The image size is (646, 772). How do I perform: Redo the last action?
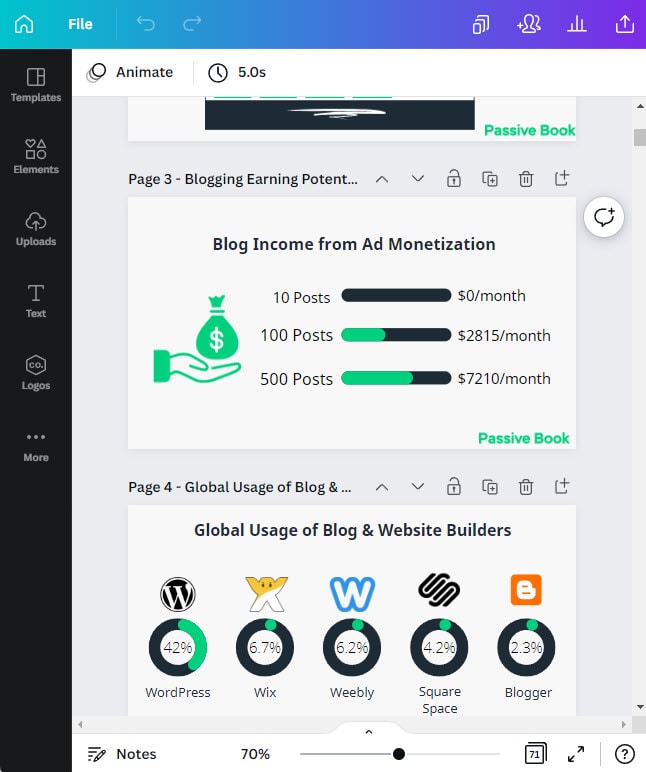pos(192,23)
